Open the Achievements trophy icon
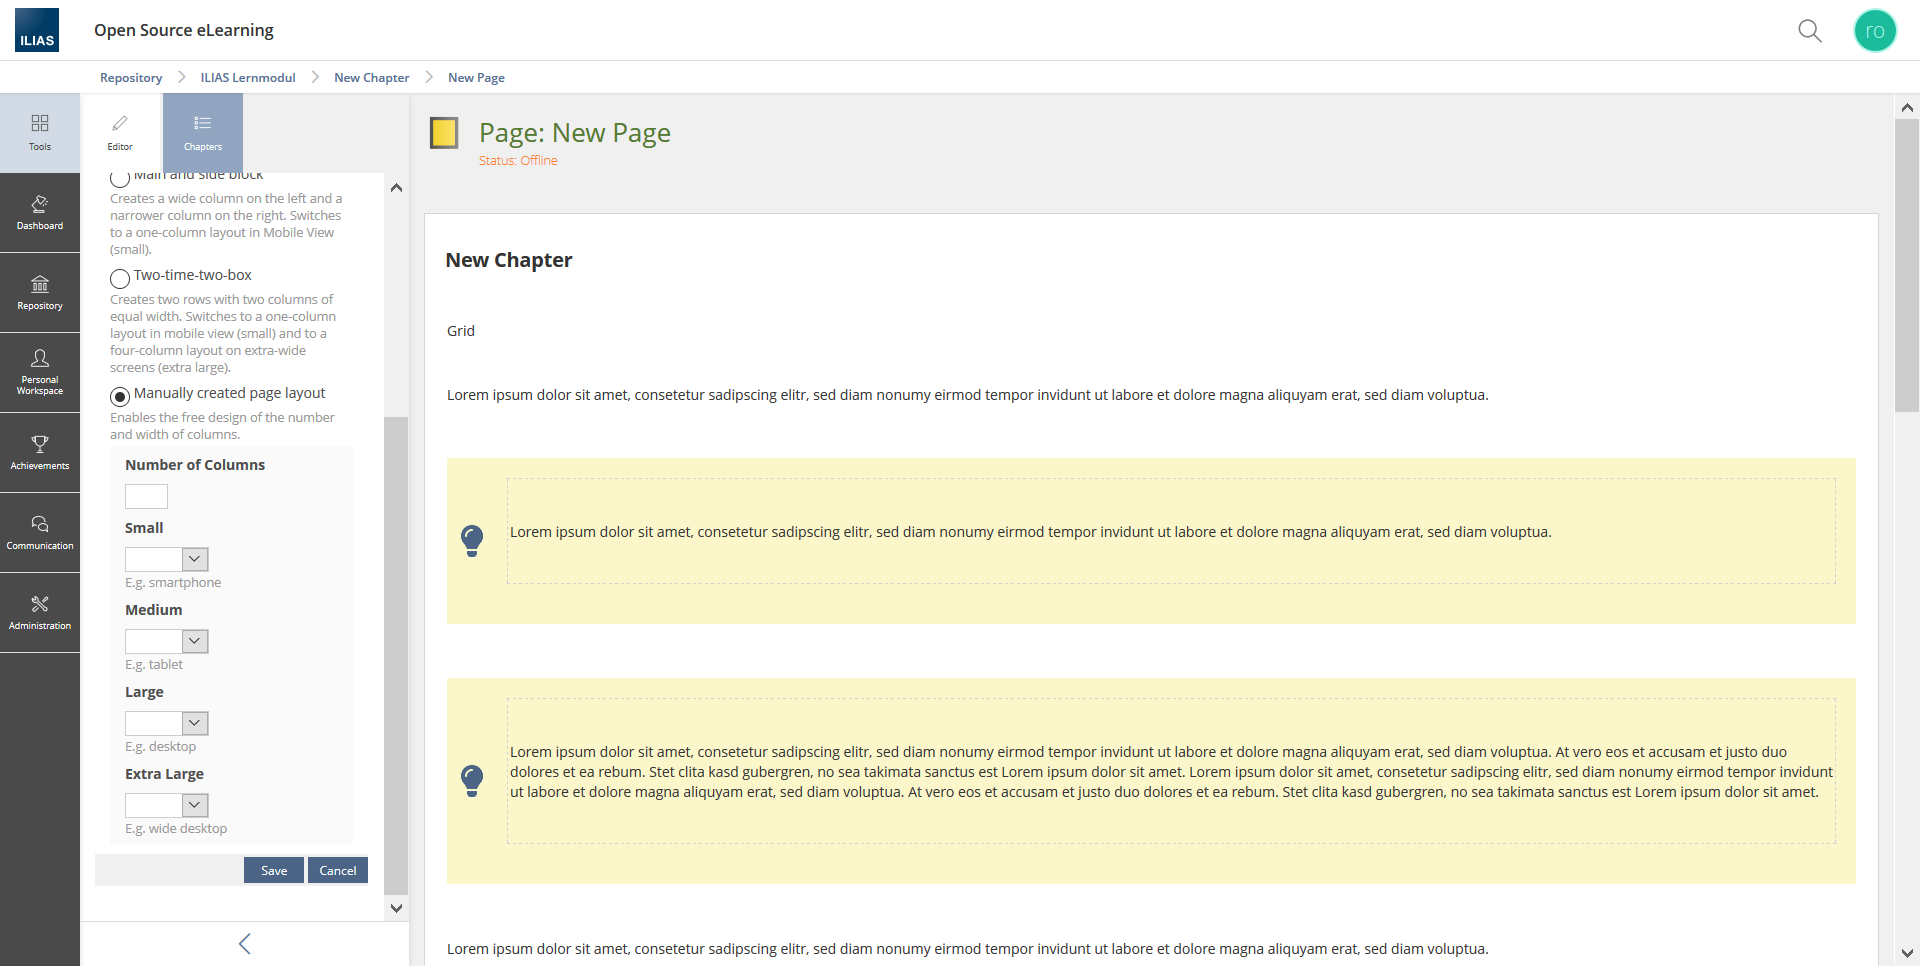This screenshot has height=966, width=1920. 40,451
